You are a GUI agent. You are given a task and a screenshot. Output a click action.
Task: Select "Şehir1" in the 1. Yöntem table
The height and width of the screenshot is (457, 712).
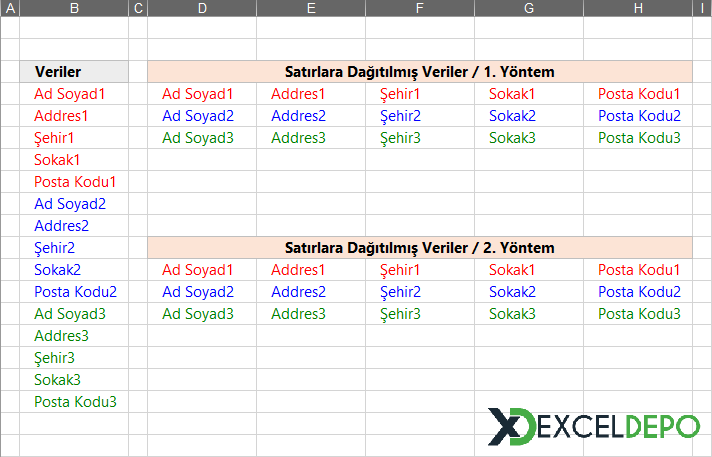click(400, 94)
